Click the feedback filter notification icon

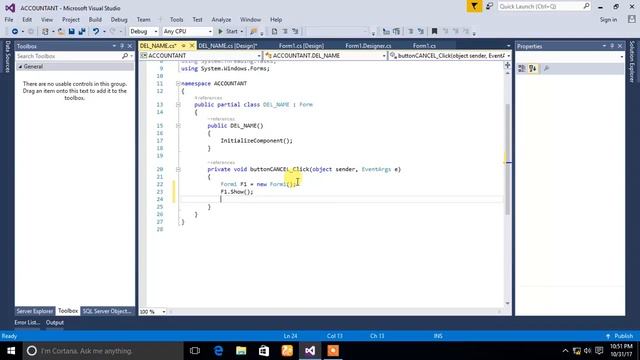(474, 7)
